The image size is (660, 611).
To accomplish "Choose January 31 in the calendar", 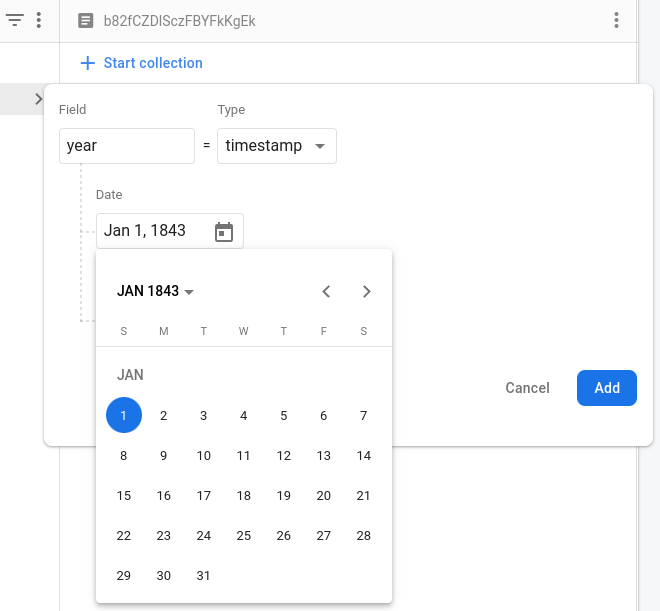I will coord(204,575).
